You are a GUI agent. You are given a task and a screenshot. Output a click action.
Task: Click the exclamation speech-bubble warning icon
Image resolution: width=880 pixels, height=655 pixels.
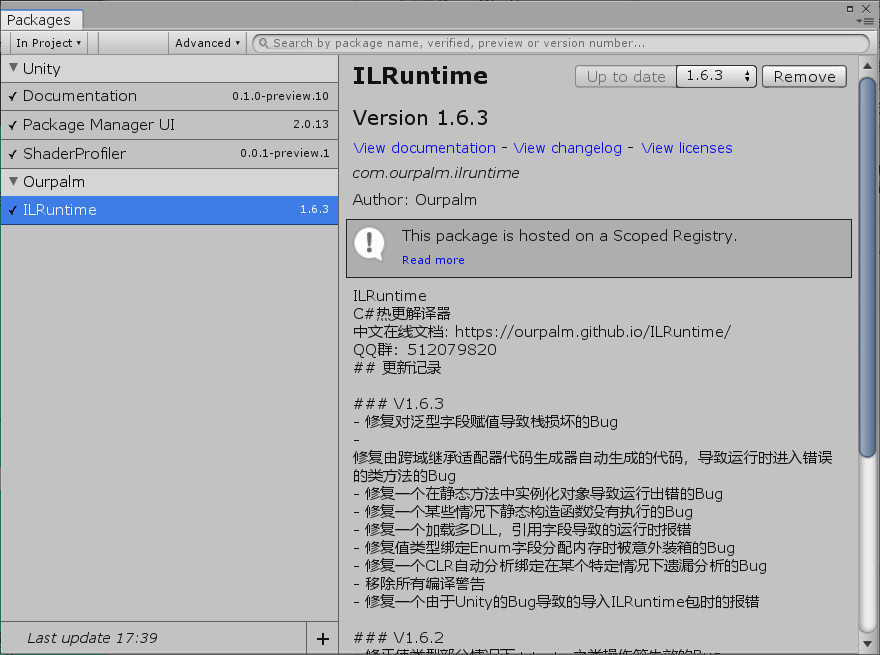click(x=369, y=244)
